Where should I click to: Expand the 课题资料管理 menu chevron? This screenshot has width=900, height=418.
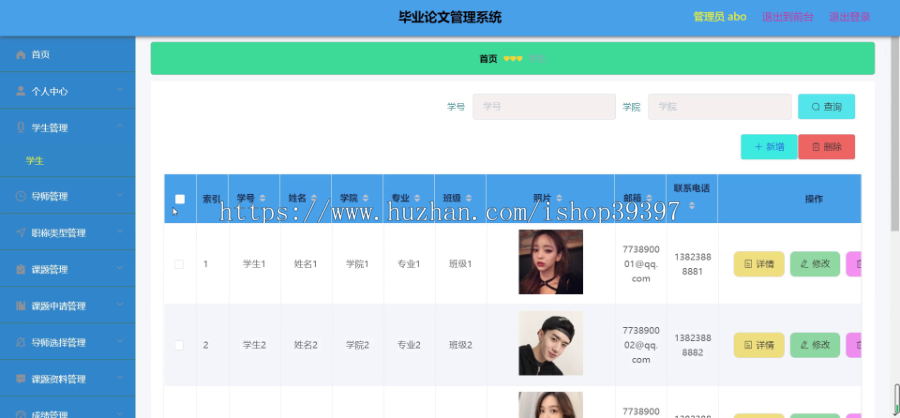pyautogui.click(x=120, y=378)
